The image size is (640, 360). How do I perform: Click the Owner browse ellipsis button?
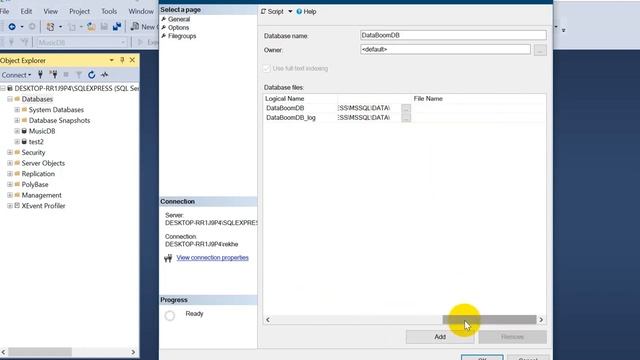tap(540, 50)
